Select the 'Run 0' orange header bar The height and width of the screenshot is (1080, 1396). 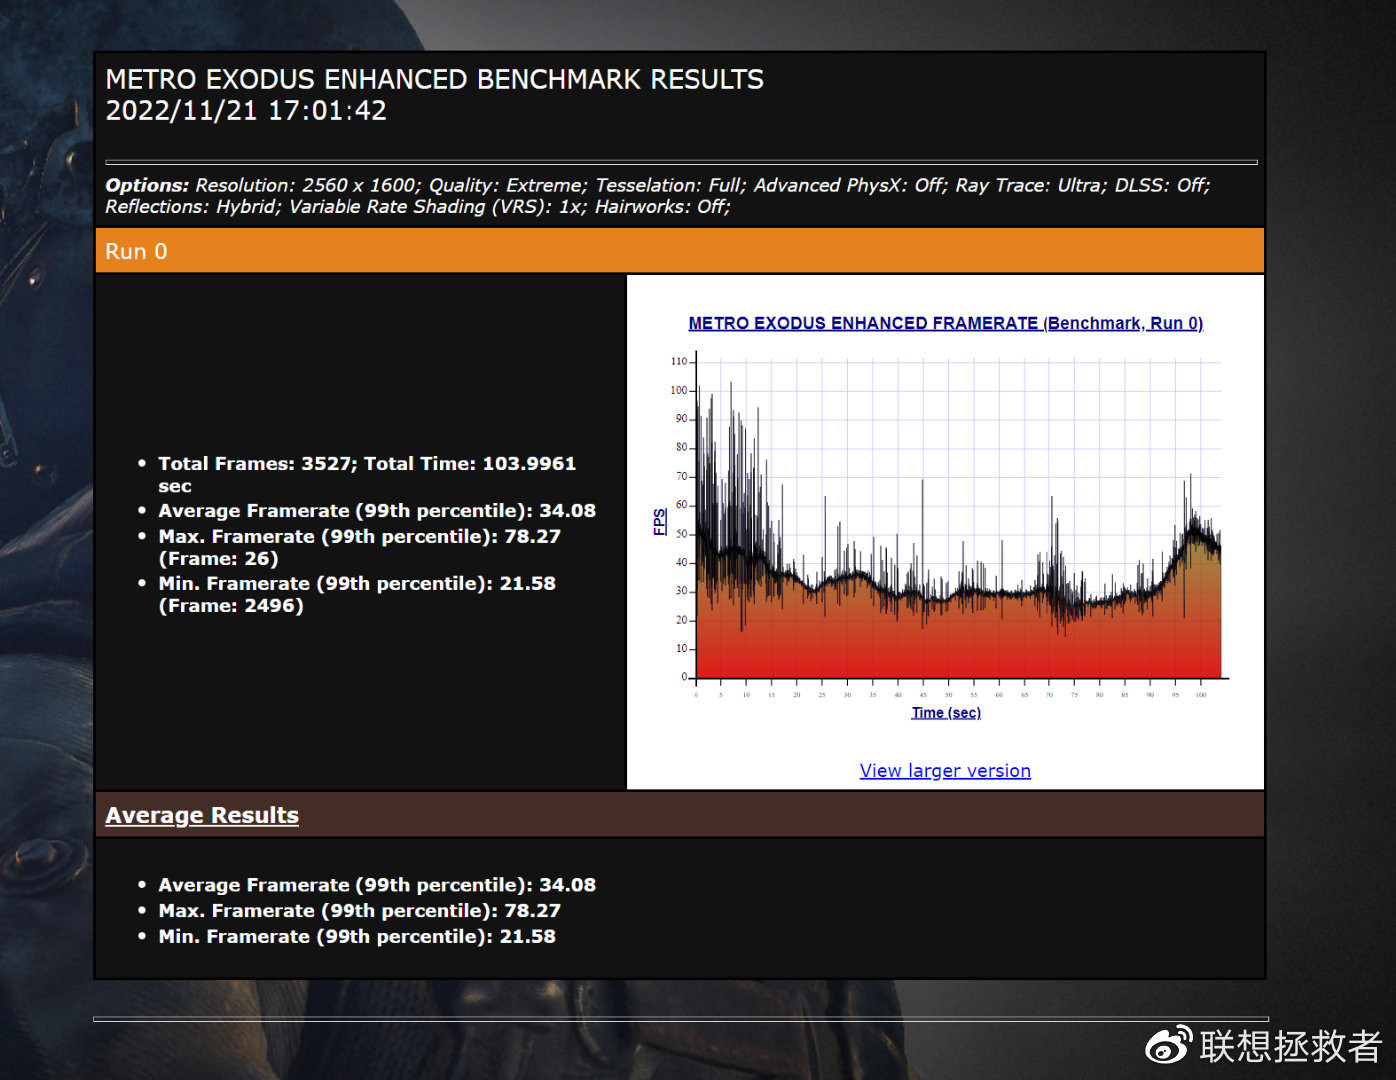(680, 251)
